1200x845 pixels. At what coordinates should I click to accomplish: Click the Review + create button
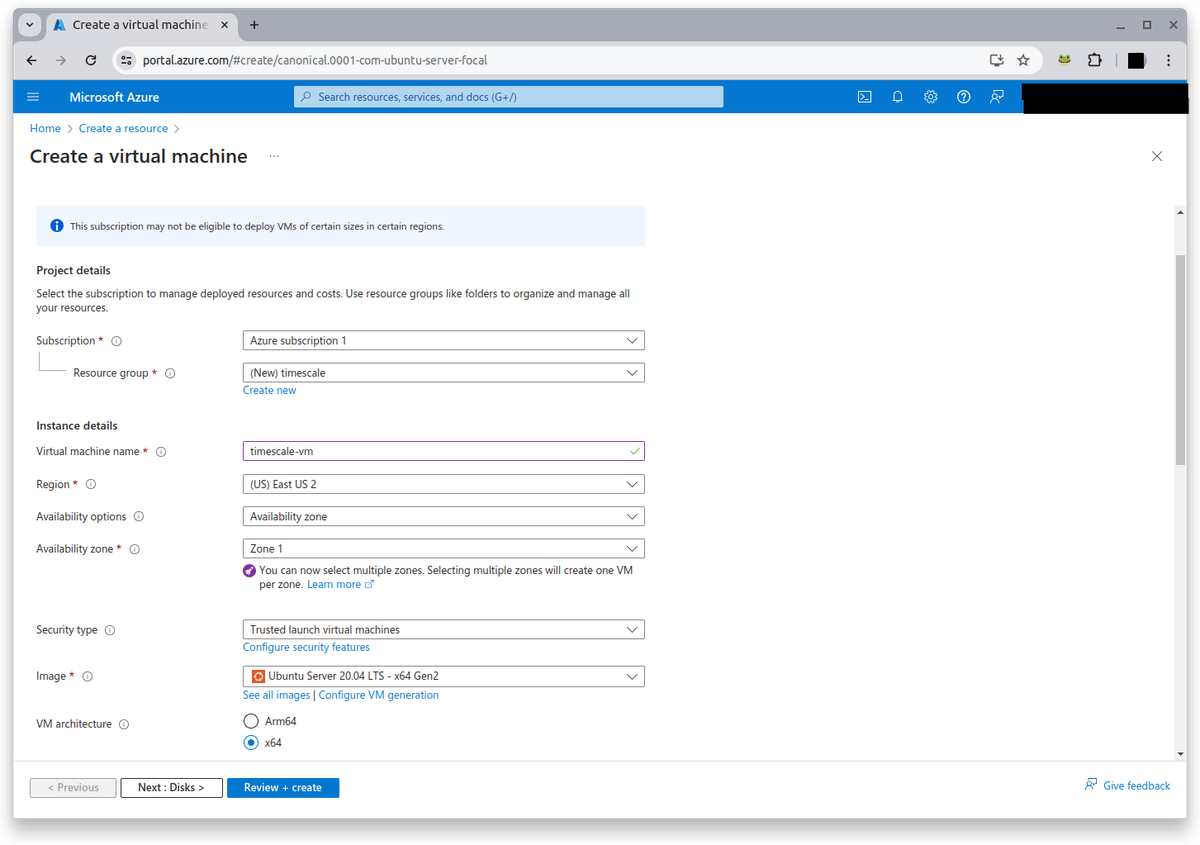(283, 787)
